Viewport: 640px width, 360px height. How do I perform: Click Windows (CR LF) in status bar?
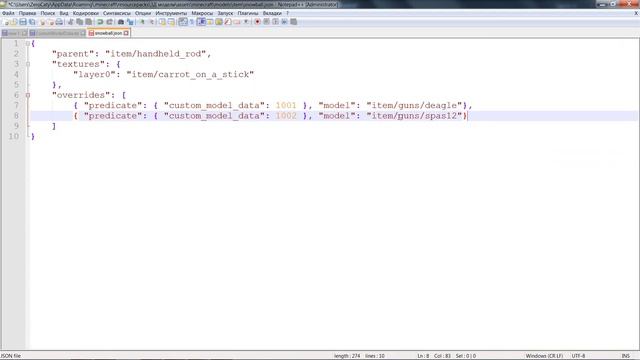(x=544, y=356)
